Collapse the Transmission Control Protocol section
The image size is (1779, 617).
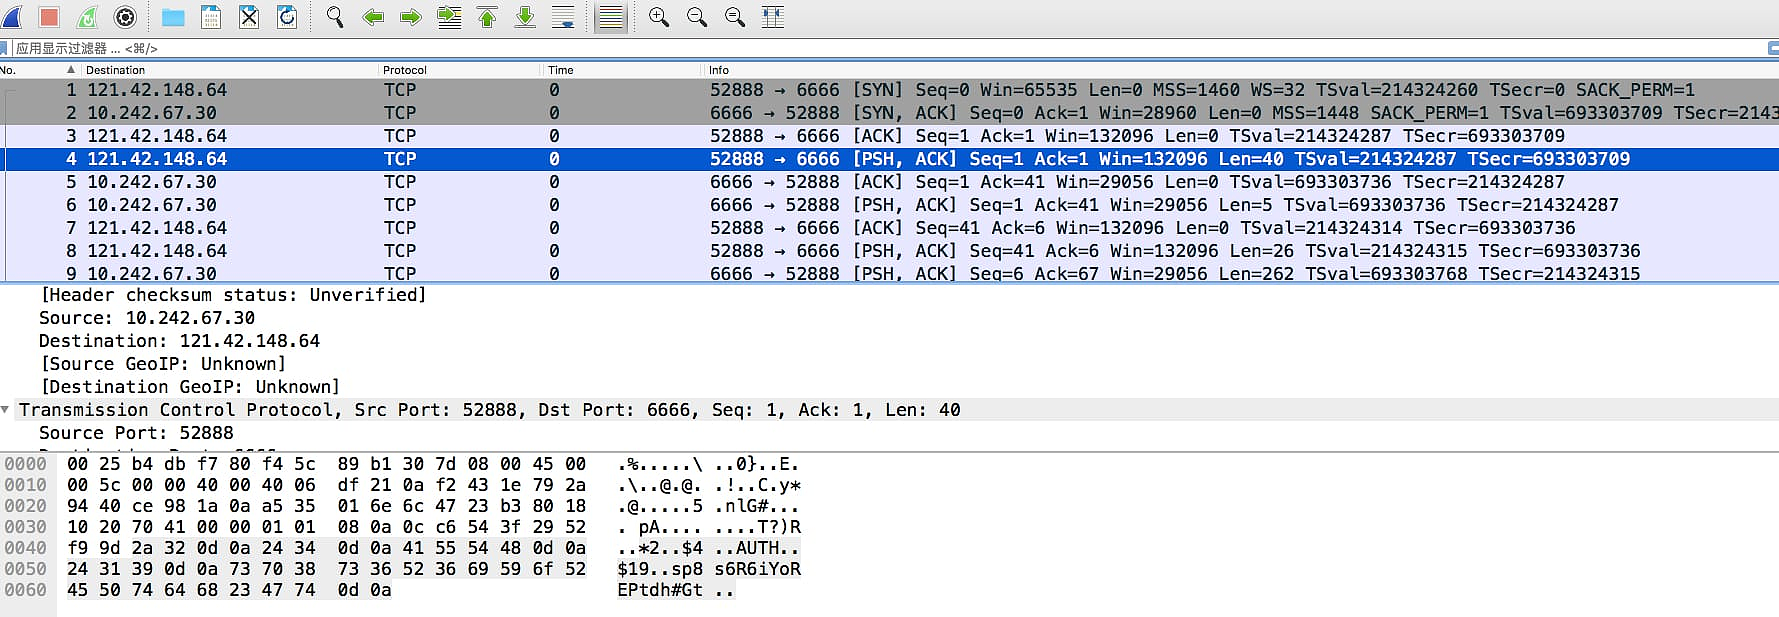click(x=6, y=410)
